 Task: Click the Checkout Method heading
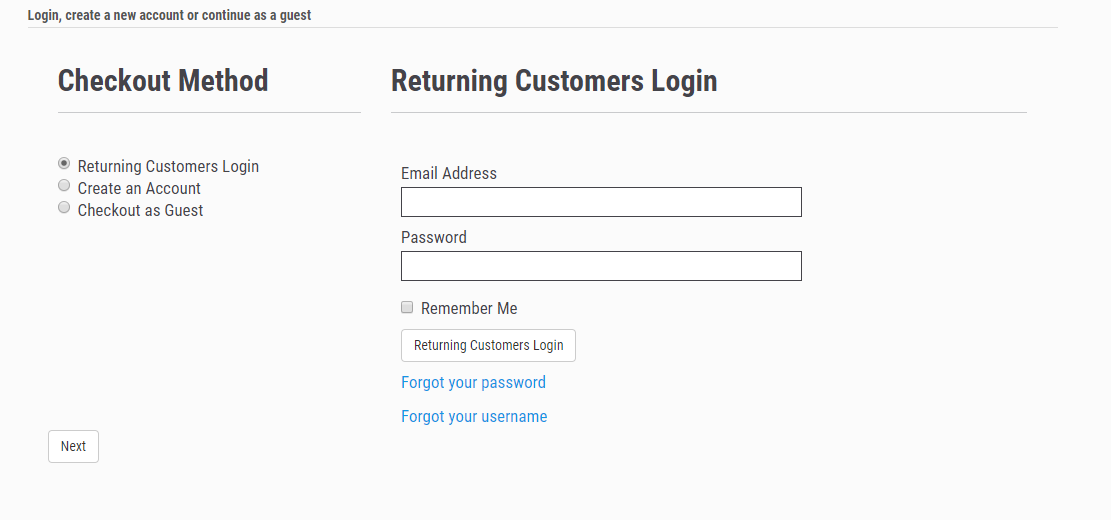[163, 80]
